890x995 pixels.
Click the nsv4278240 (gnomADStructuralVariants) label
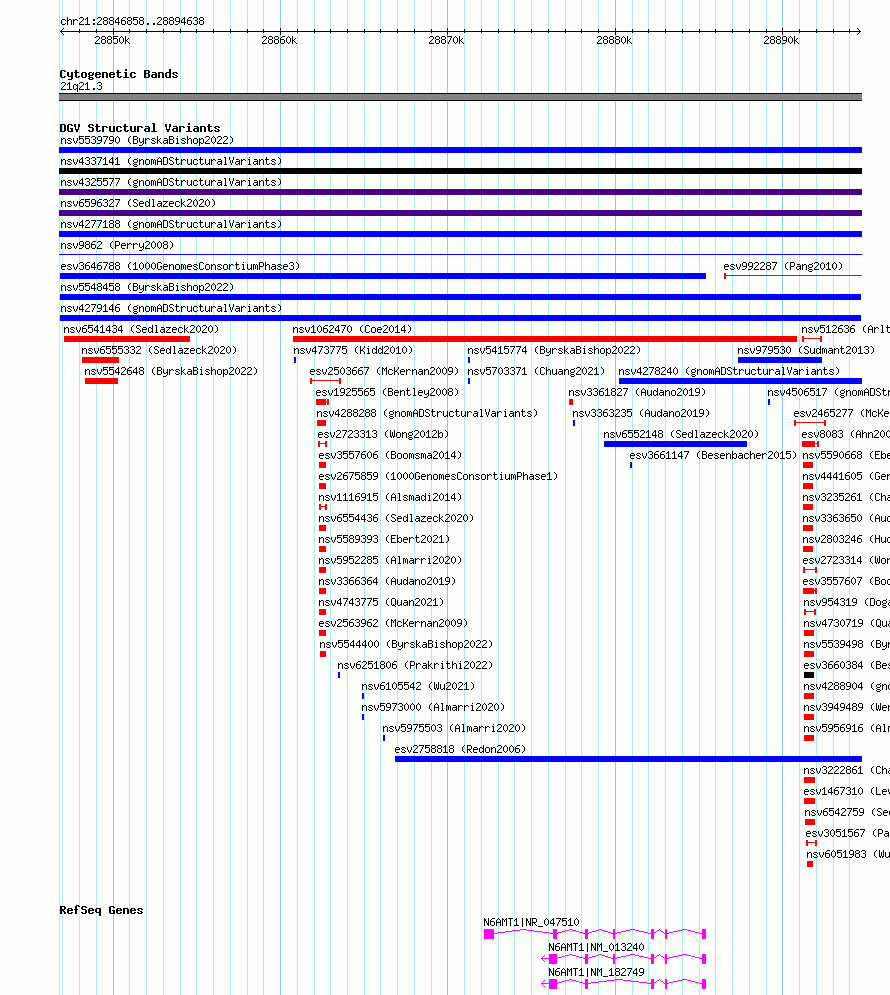729,371
